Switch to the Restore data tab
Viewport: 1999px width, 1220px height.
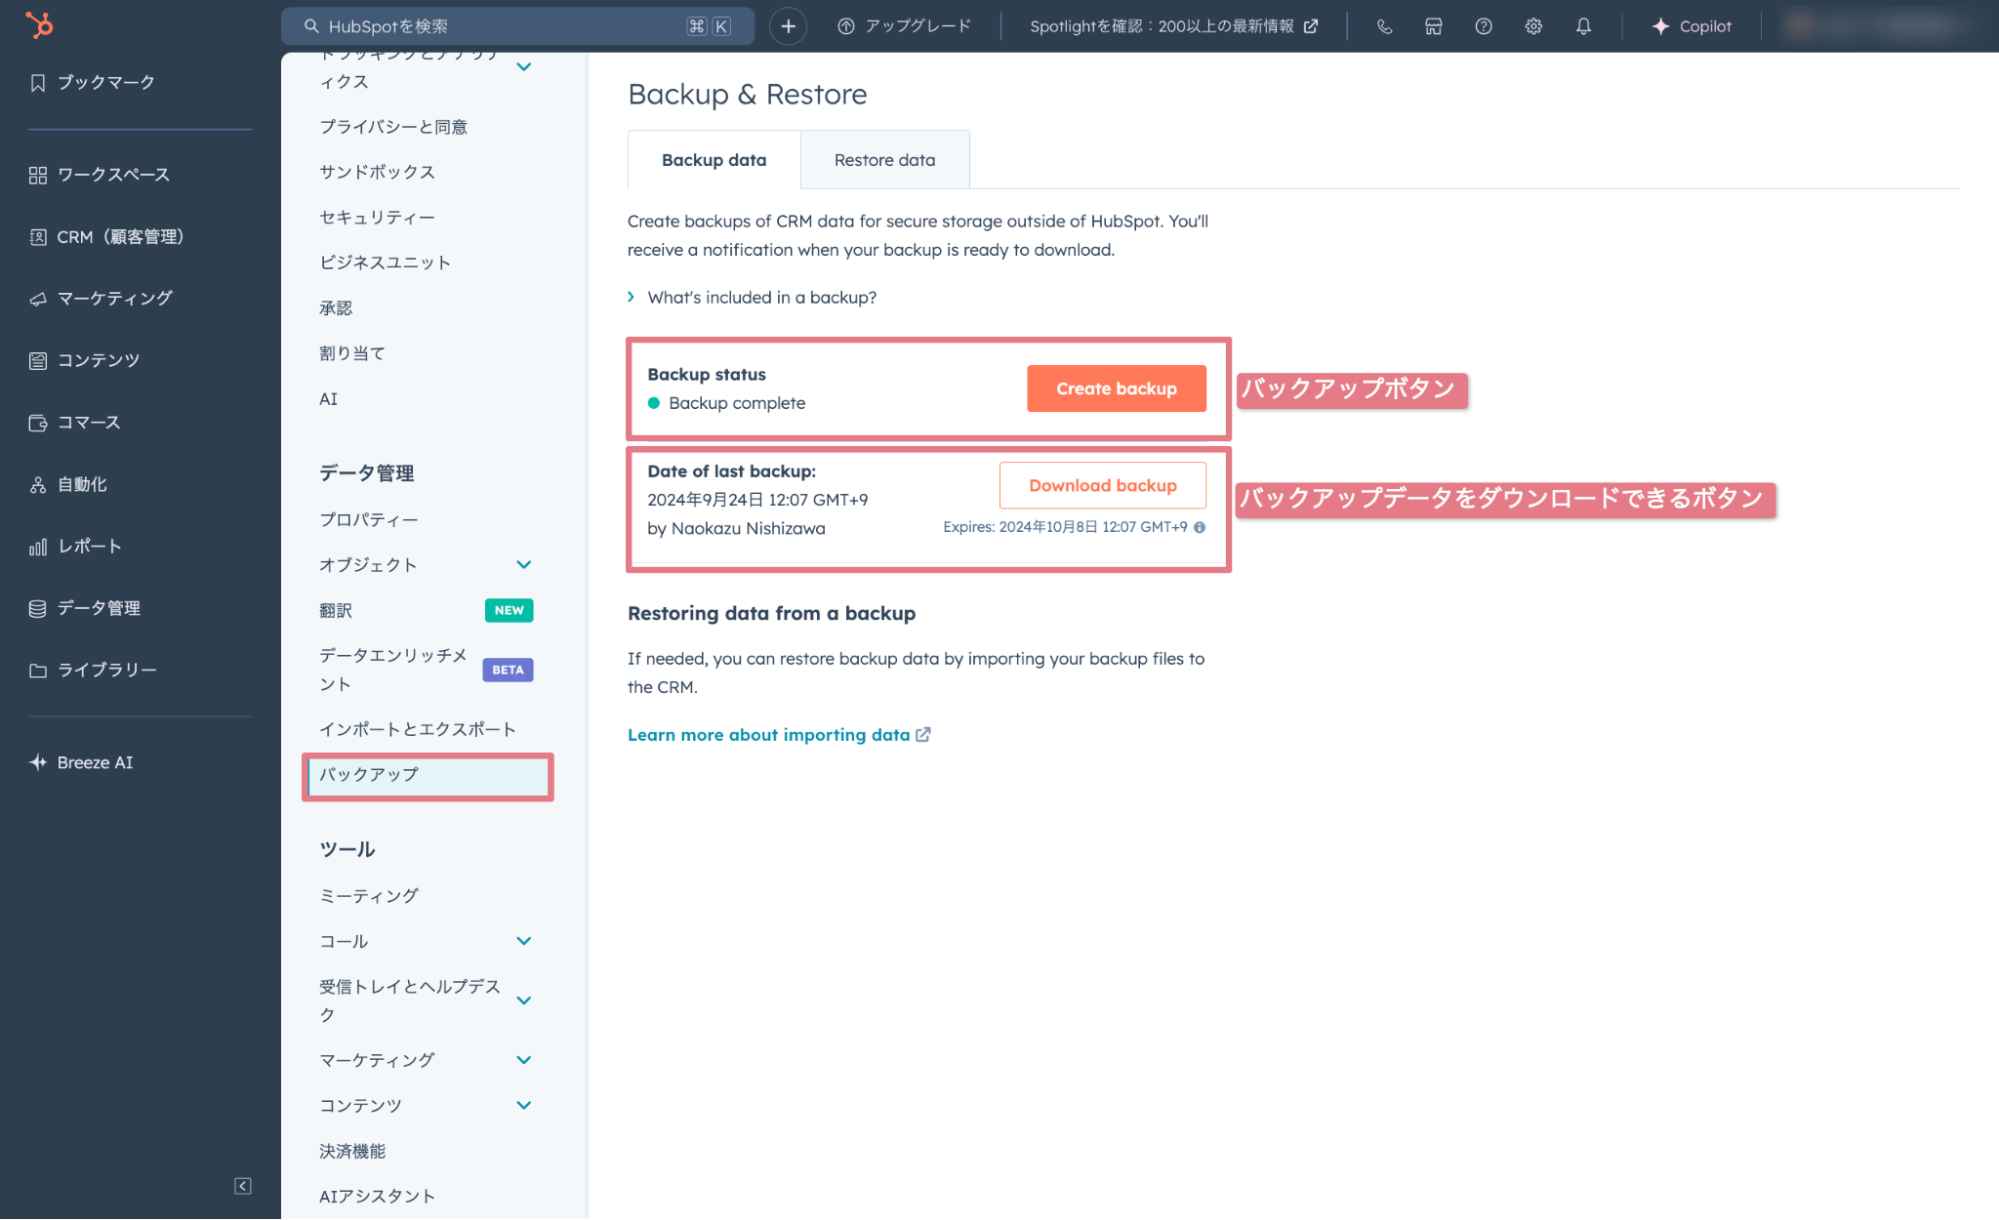coord(885,160)
